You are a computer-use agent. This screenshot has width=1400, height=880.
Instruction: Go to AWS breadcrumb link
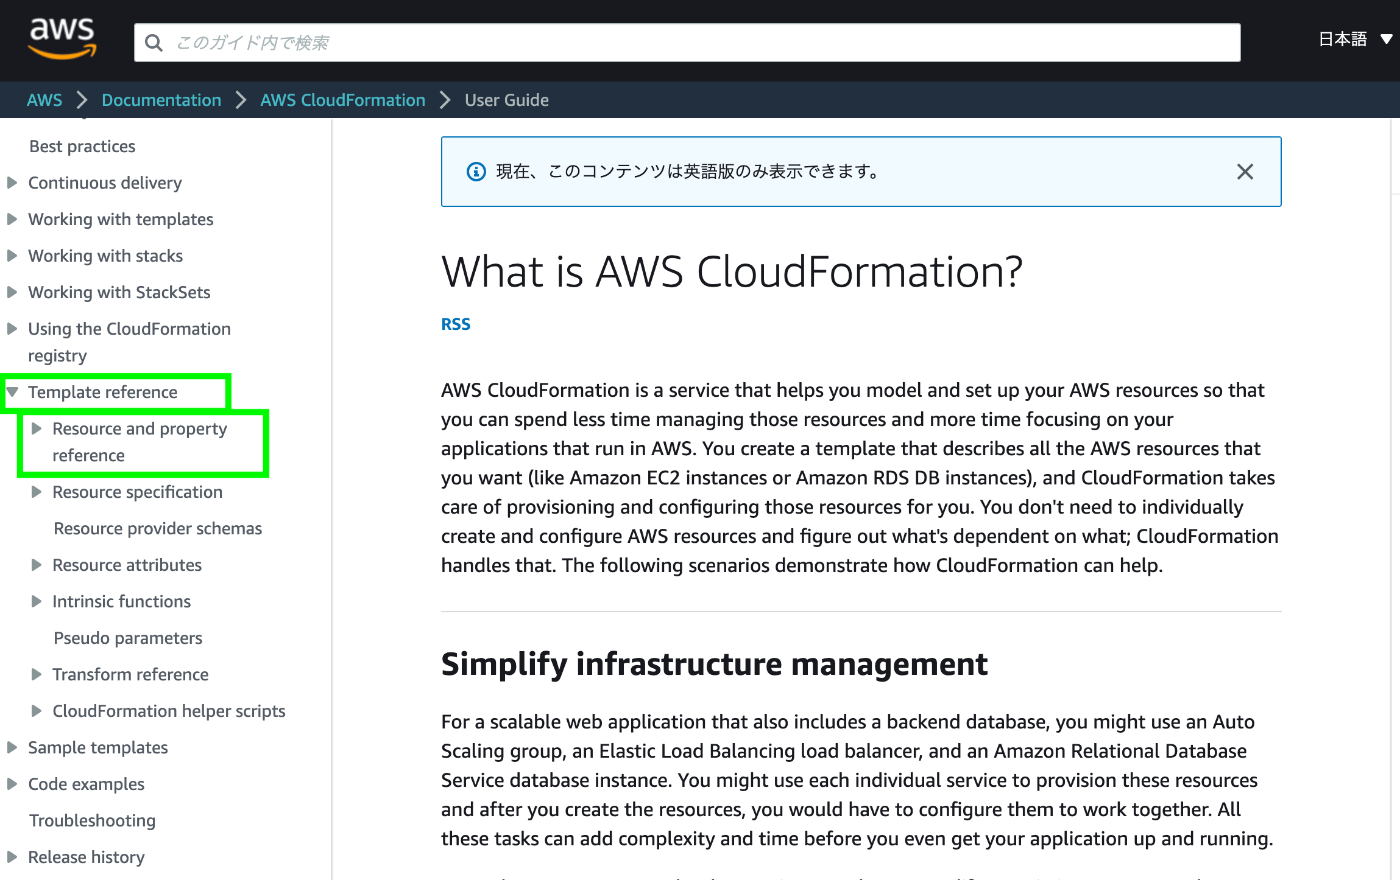pos(44,100)
